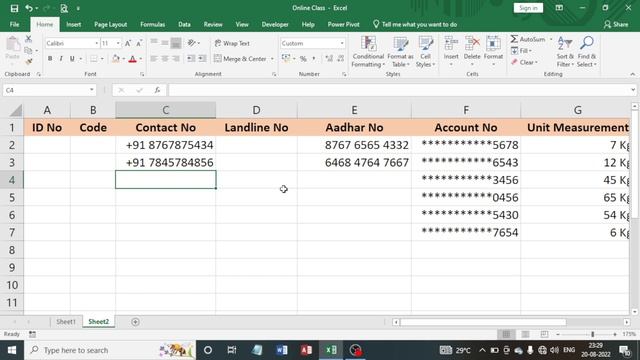Click Tell me what you want to do
Screen dimensions: 640x360
click(415, 24)
